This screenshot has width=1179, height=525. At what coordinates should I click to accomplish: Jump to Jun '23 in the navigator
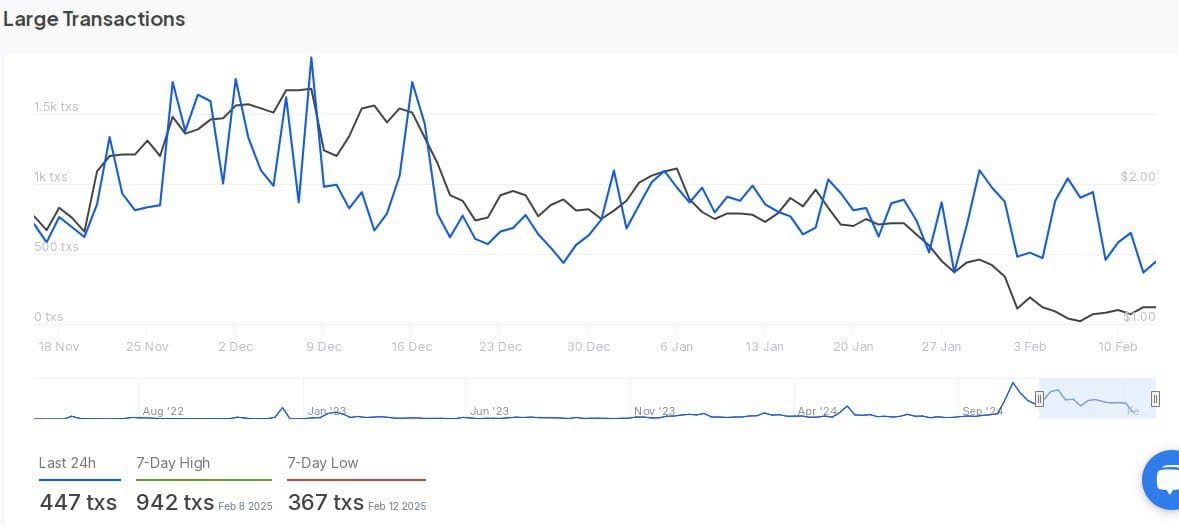489,411
